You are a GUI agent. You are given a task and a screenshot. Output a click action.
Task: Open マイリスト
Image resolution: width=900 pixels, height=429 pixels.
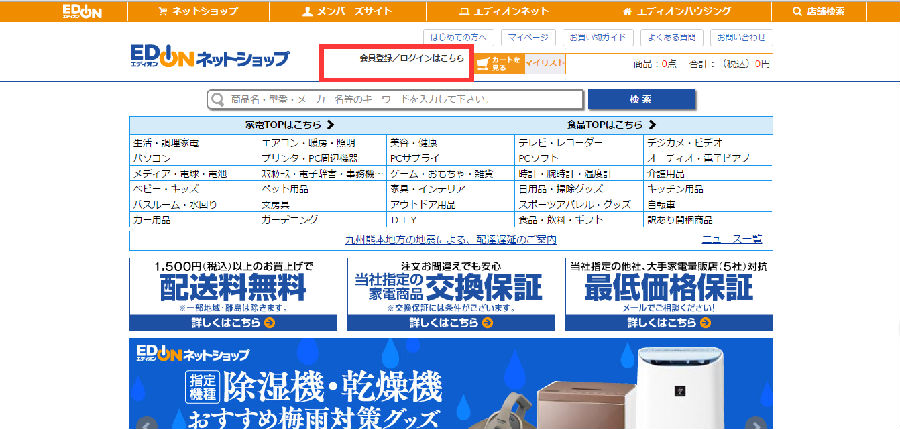click(545, 63)
